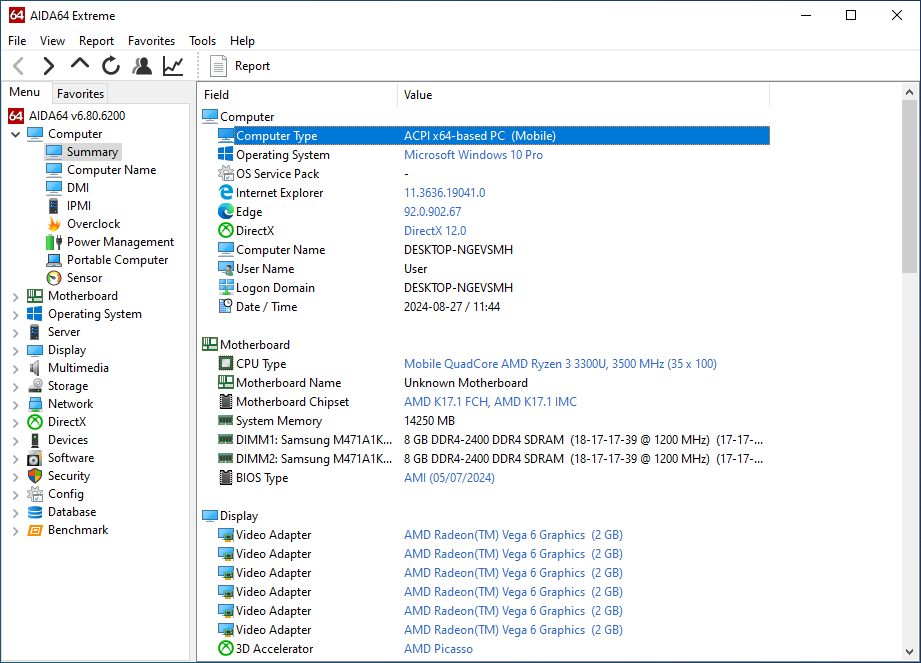Expand the Storage tree node

16,386
